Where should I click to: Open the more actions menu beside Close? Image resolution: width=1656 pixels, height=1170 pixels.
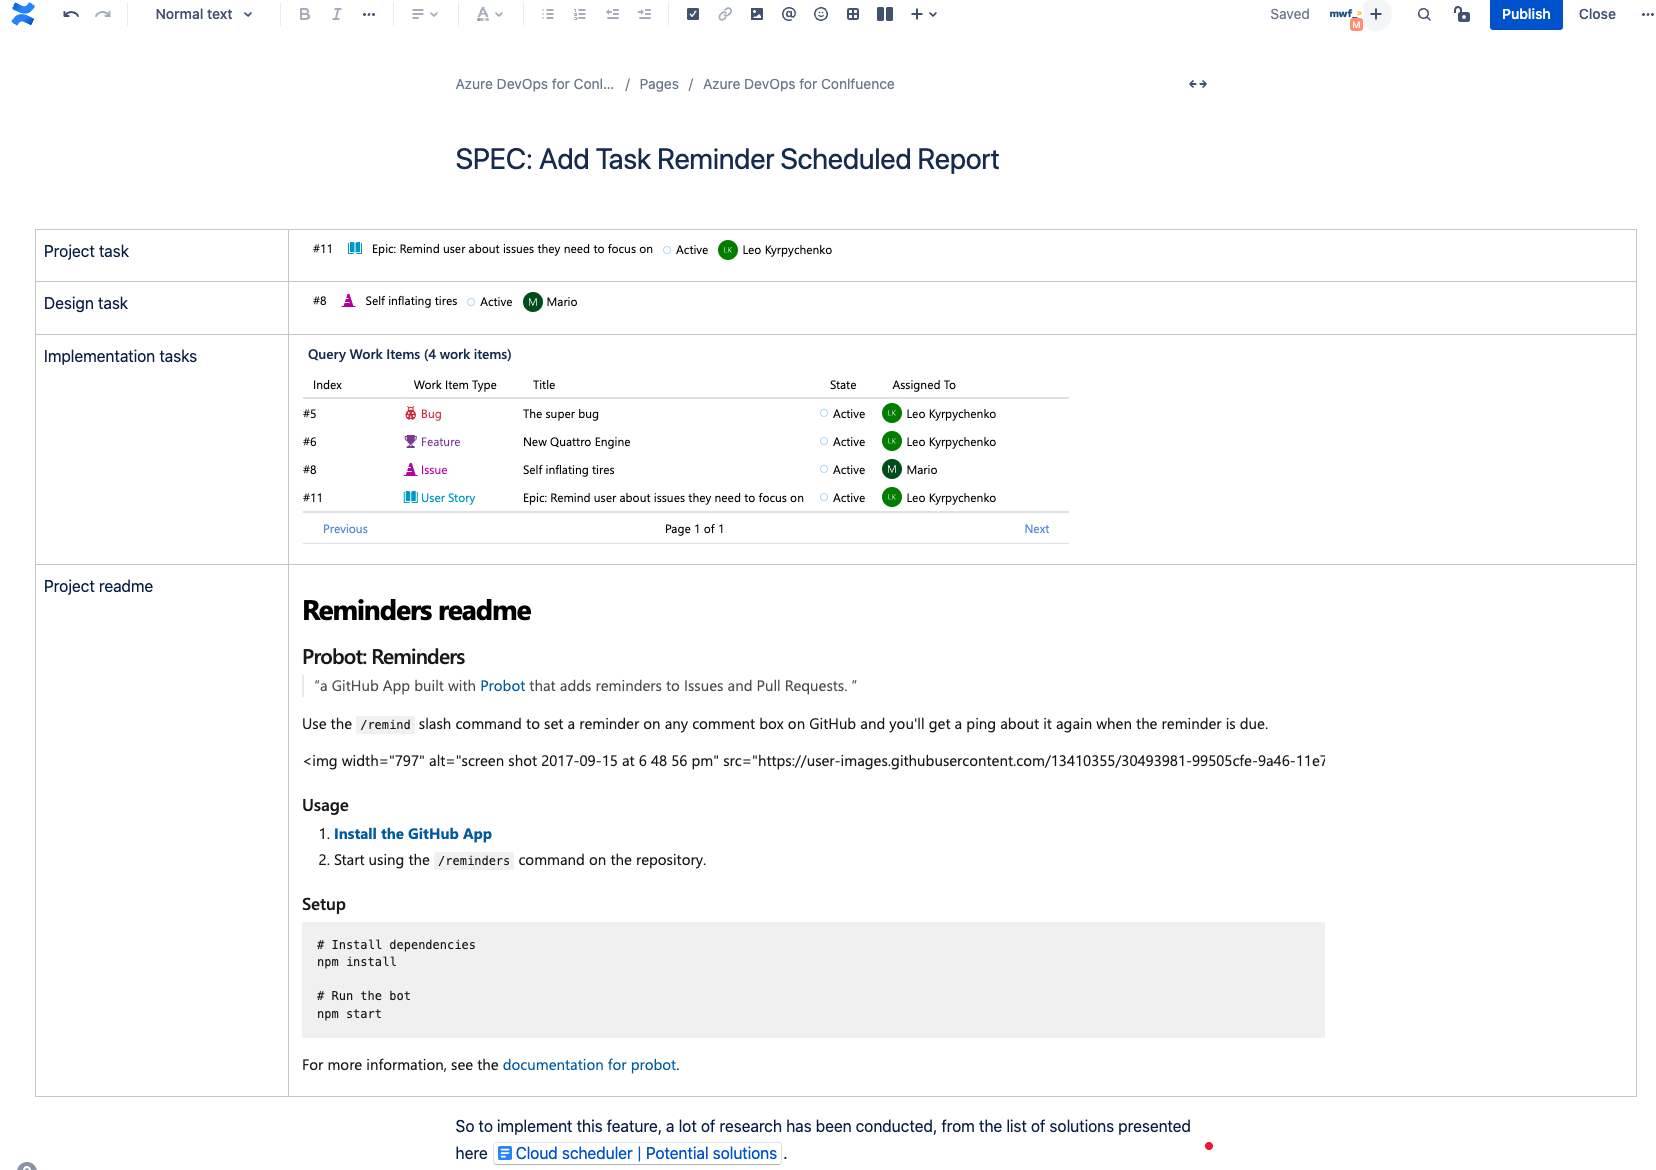[1647, 14]
